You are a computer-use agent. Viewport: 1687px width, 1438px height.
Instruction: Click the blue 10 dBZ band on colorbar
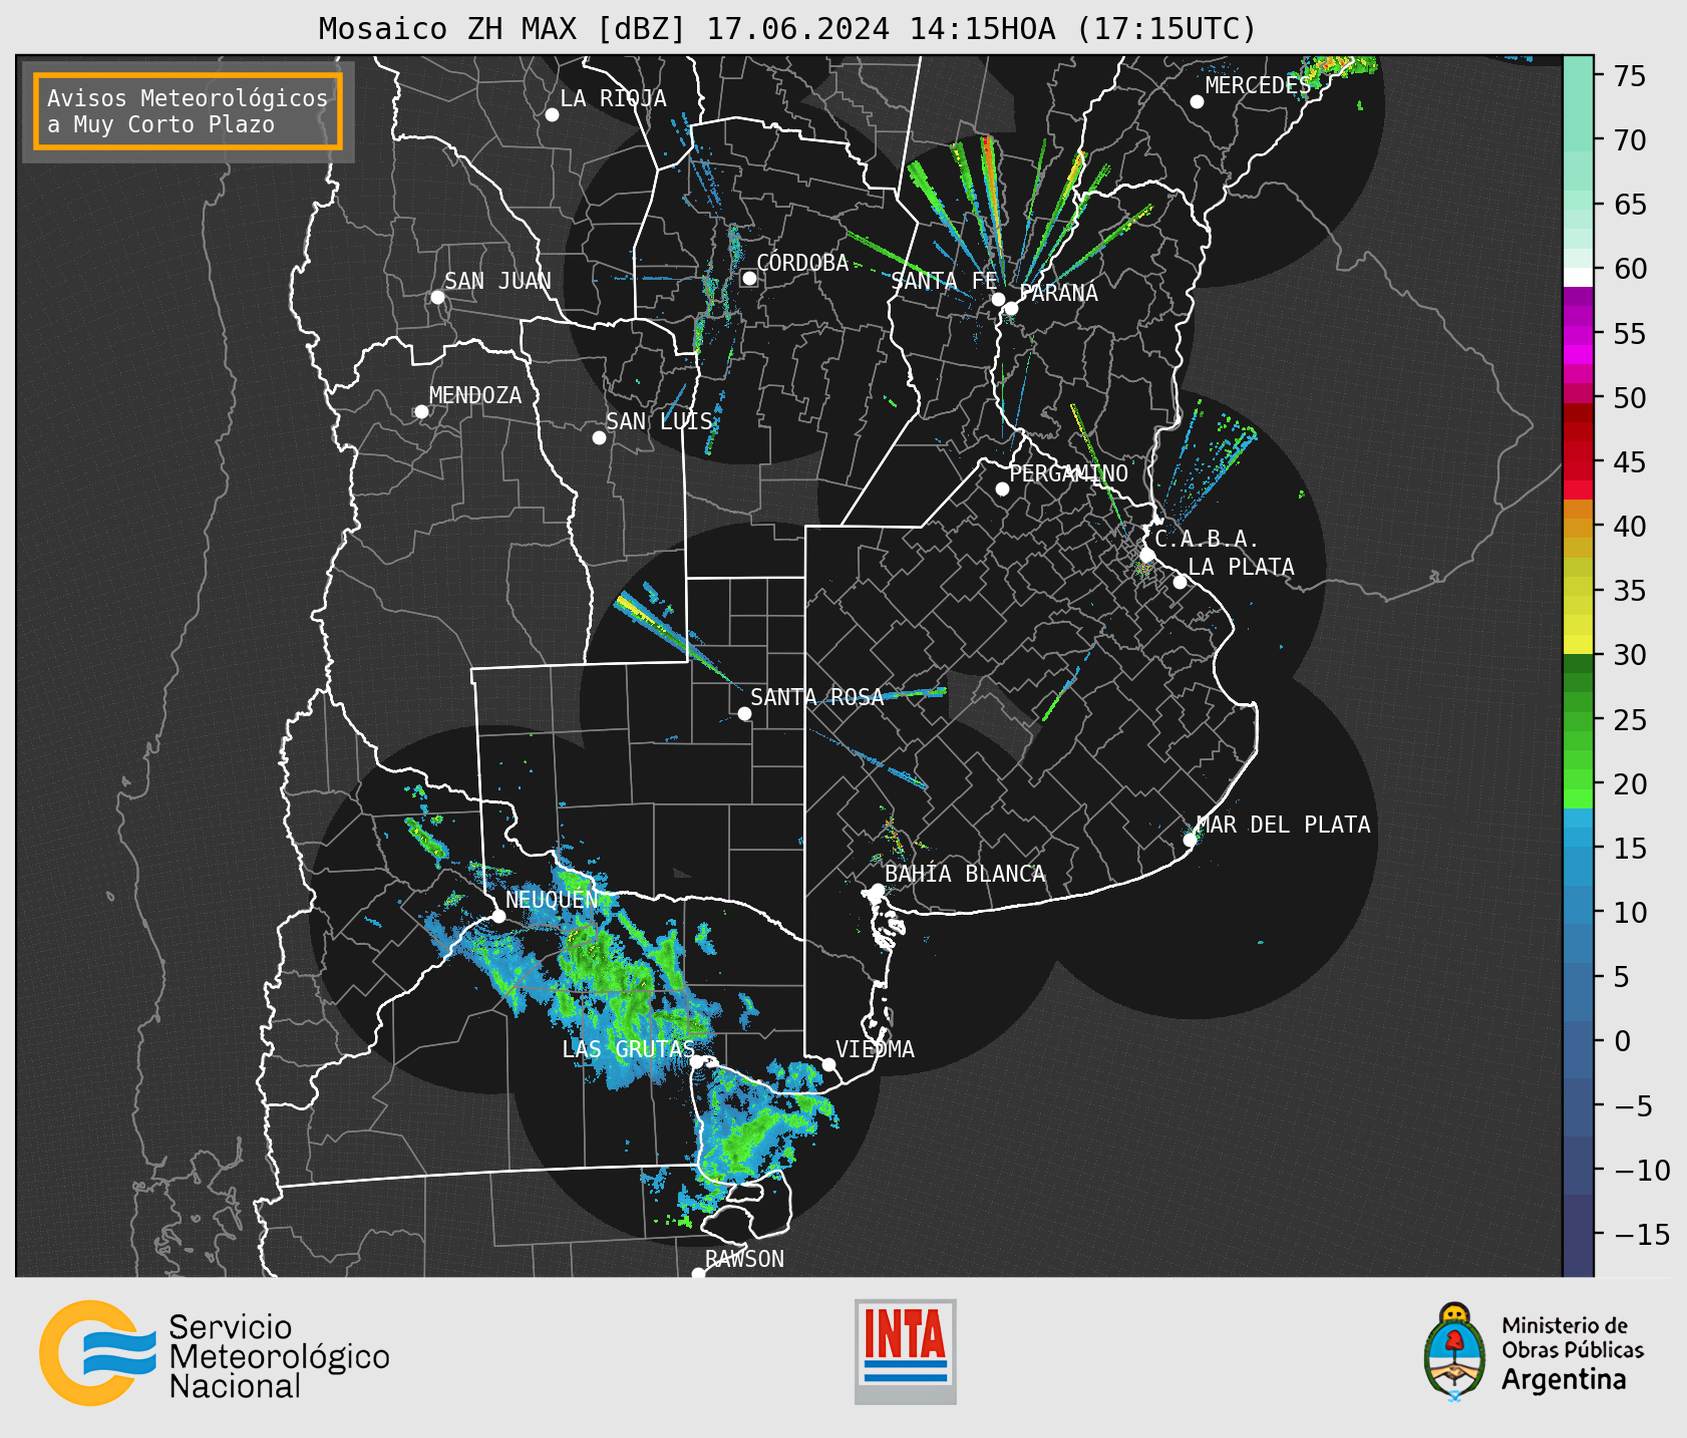point(1578,912)
